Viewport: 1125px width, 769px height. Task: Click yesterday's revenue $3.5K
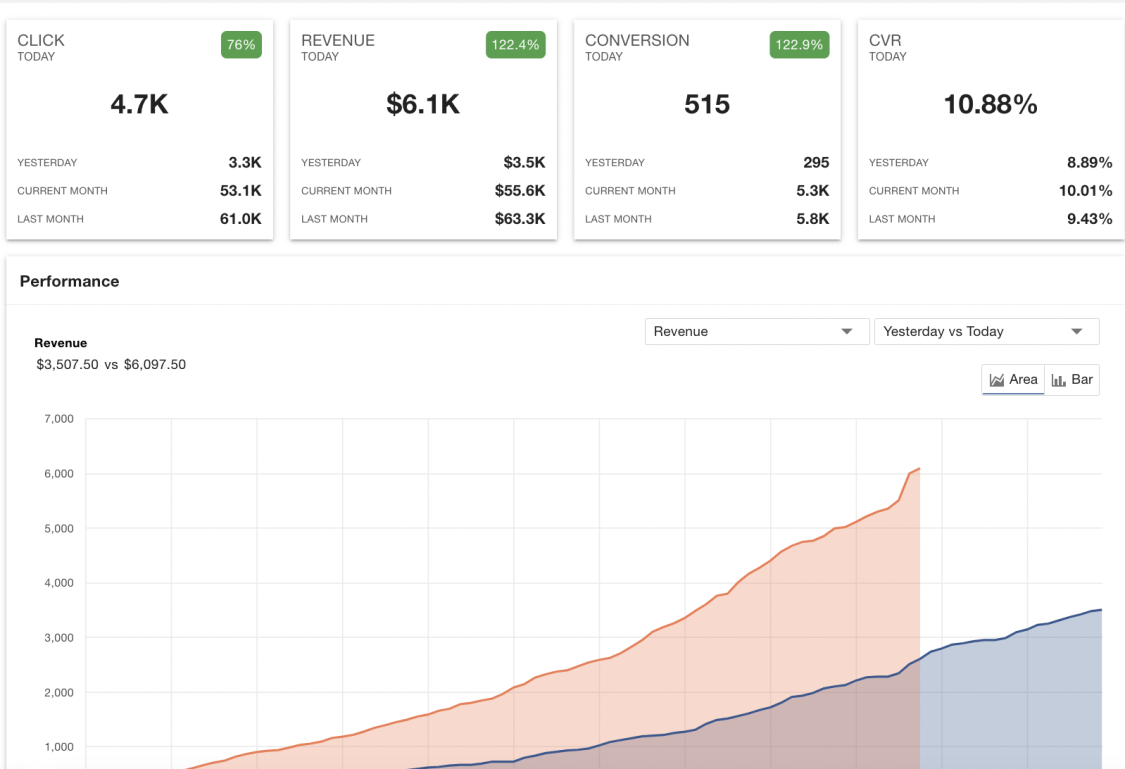tap(524, 162)
